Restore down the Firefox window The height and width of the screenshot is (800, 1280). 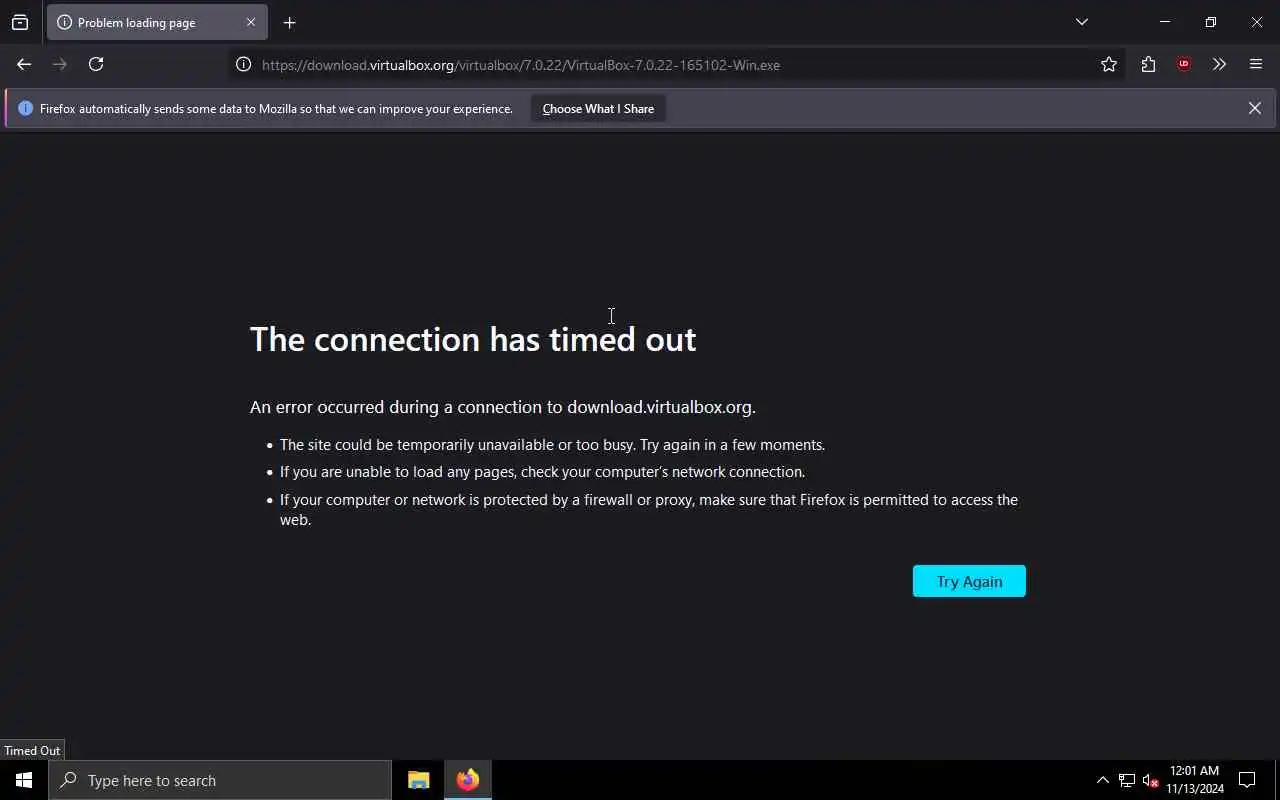click(x=1210, y=22)
